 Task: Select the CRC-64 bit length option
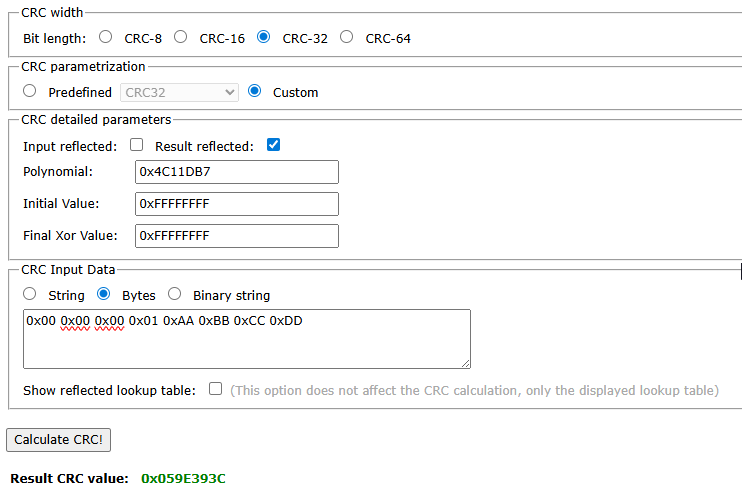point(347,38)
